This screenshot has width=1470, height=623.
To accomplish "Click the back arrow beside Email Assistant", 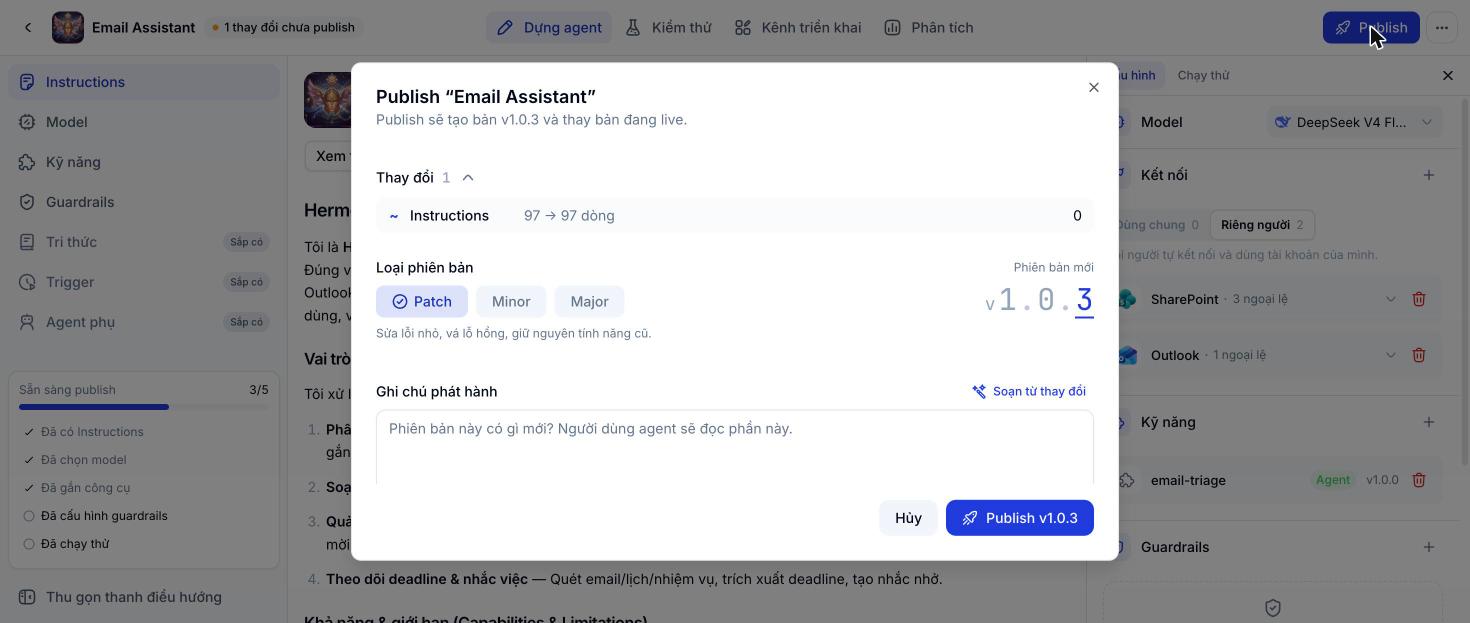I will click(x=28, y=27).
